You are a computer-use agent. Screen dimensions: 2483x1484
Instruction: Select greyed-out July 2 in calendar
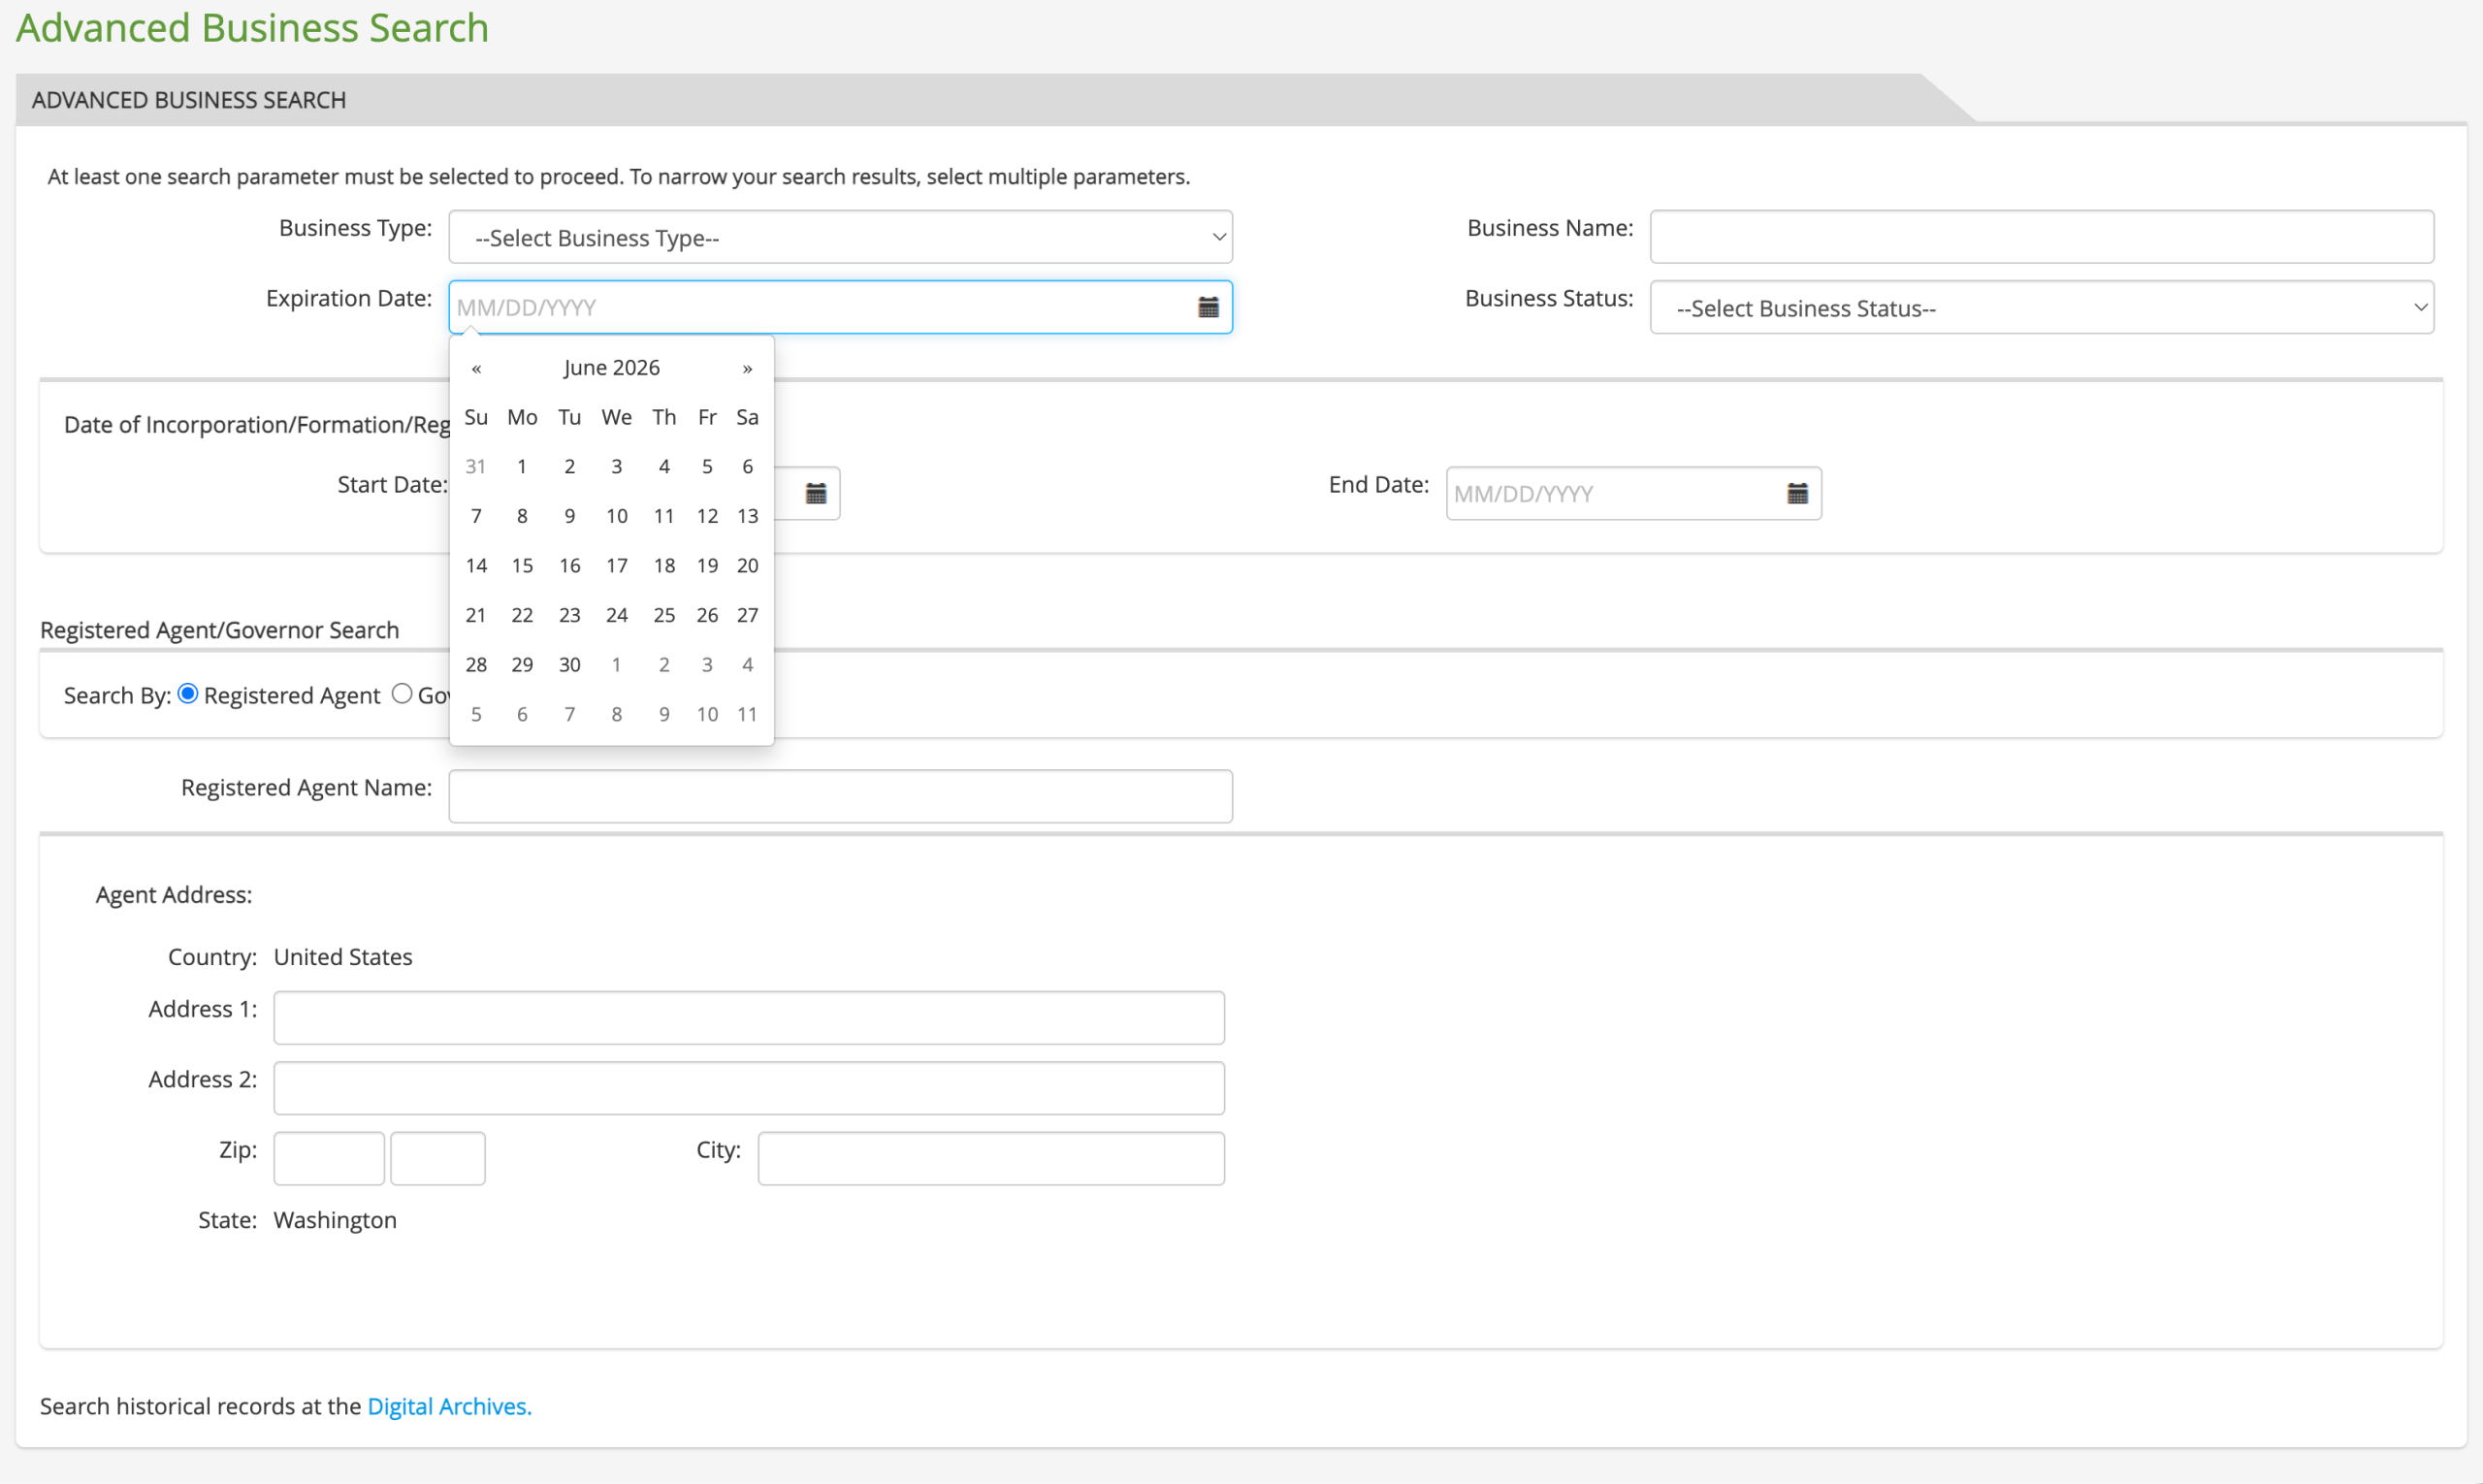tap(664, 665)
